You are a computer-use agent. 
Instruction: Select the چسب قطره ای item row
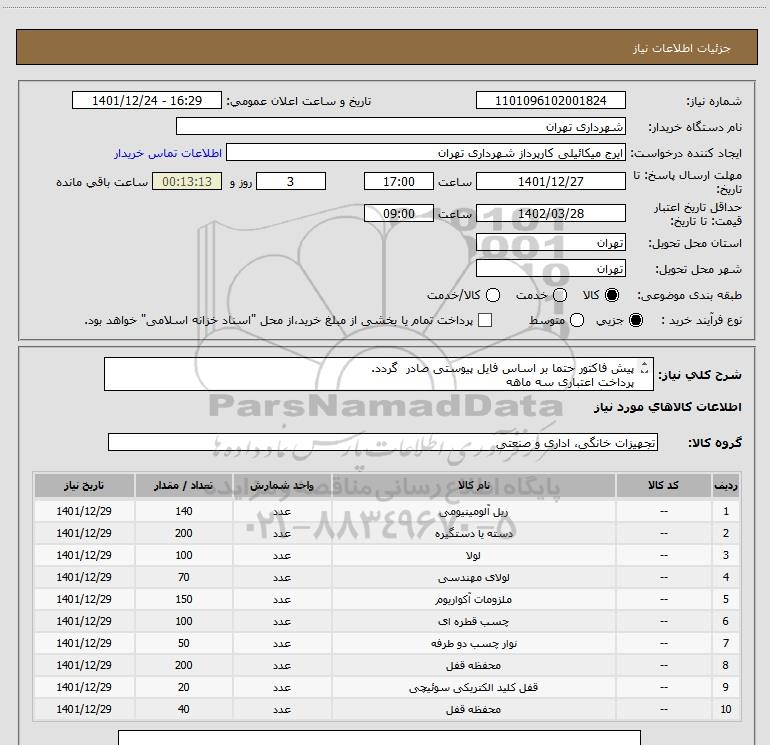(x=386, y=621)
